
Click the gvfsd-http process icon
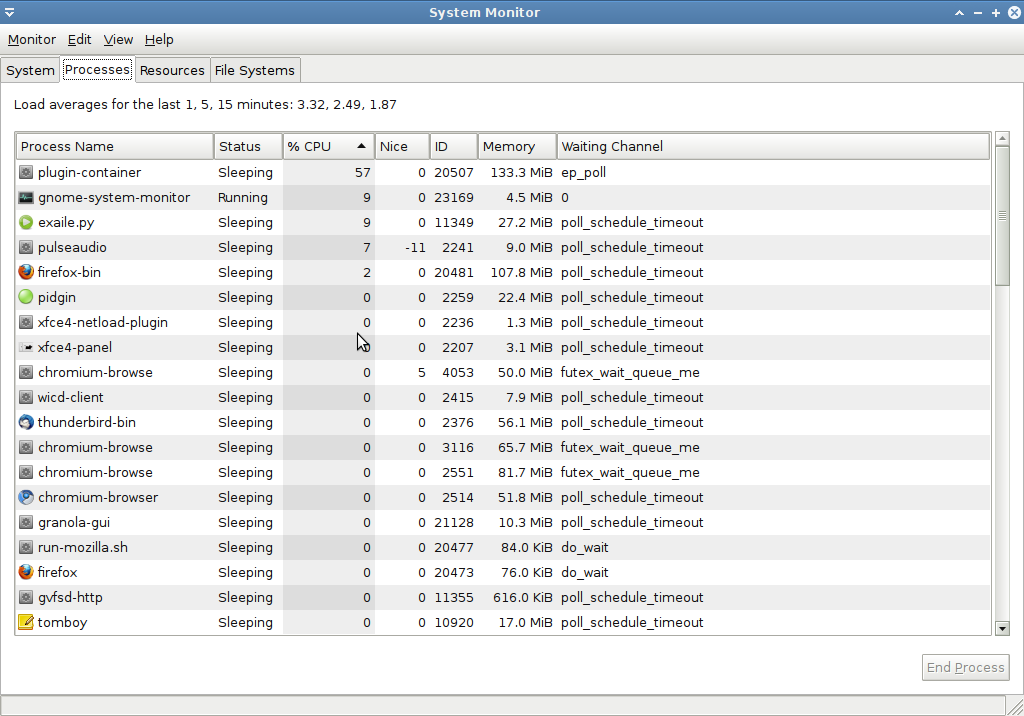[x=25, y=597]
